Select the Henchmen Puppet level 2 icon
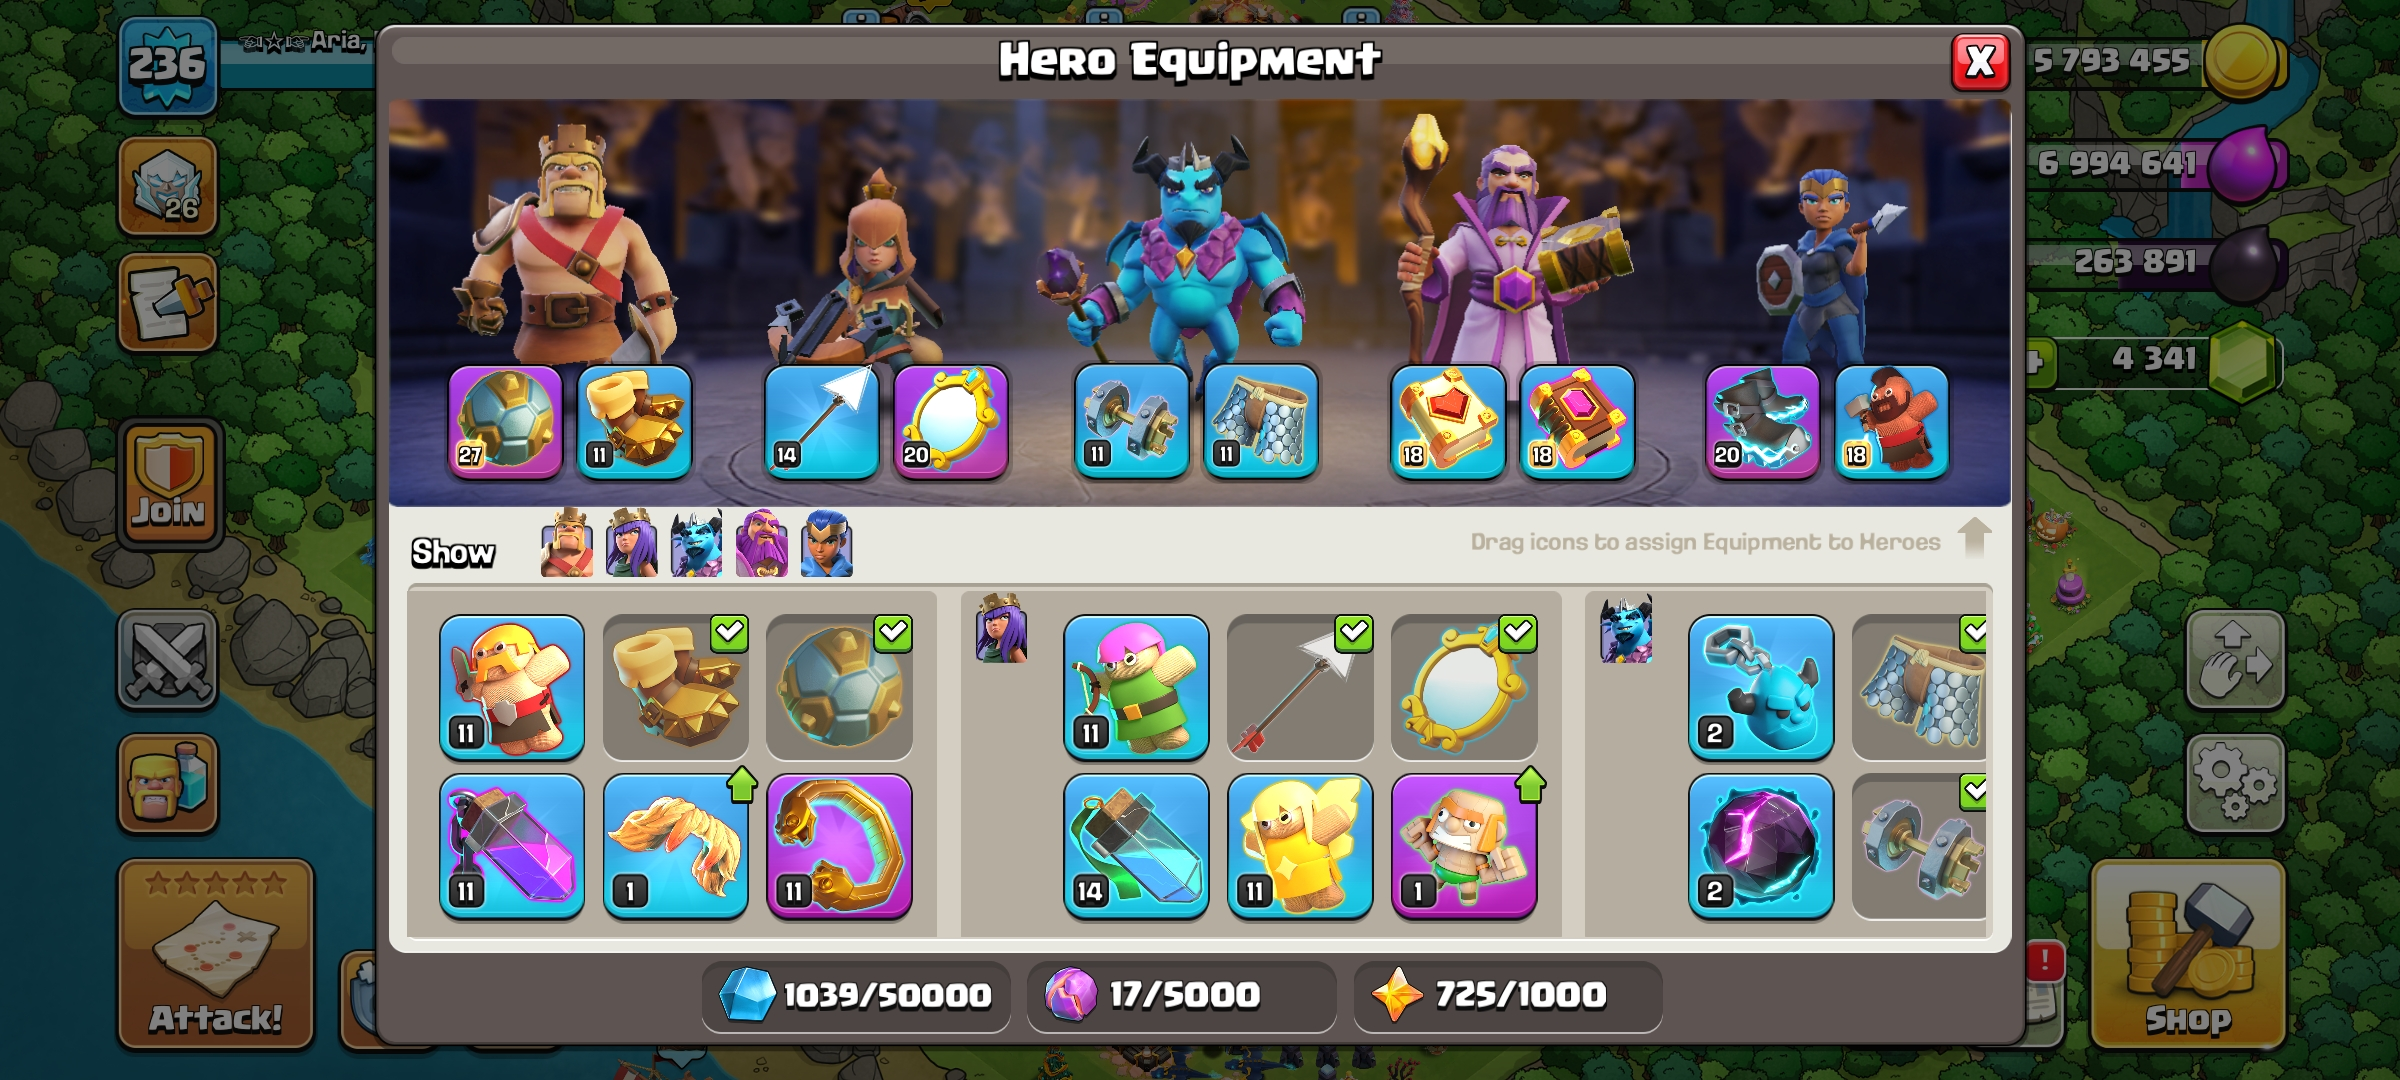The height and width of the screenshot is (1080, 2400). (x=1761, y=687)
